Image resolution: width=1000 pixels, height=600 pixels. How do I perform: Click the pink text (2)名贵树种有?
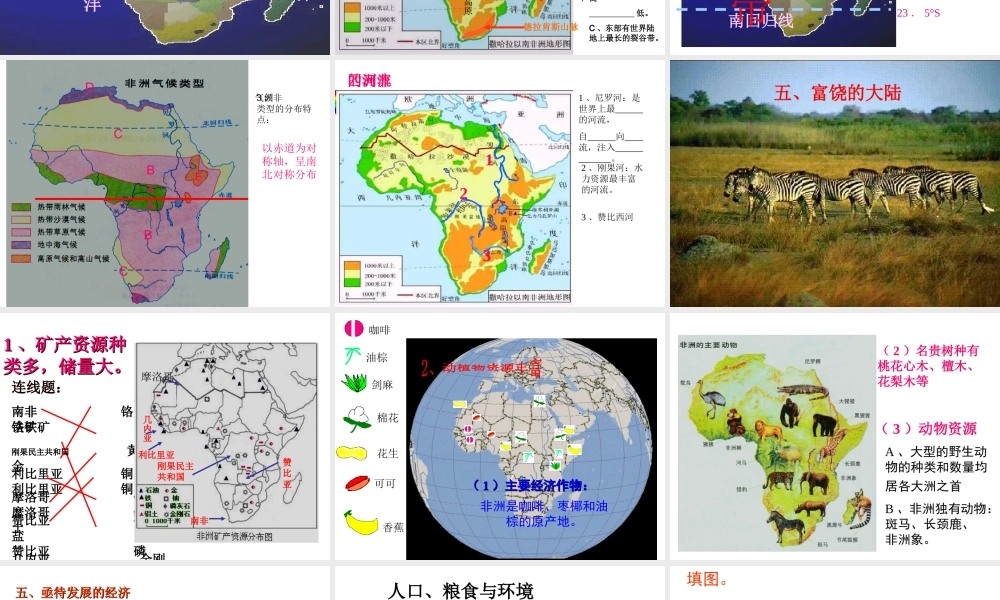tap(930, 351)
